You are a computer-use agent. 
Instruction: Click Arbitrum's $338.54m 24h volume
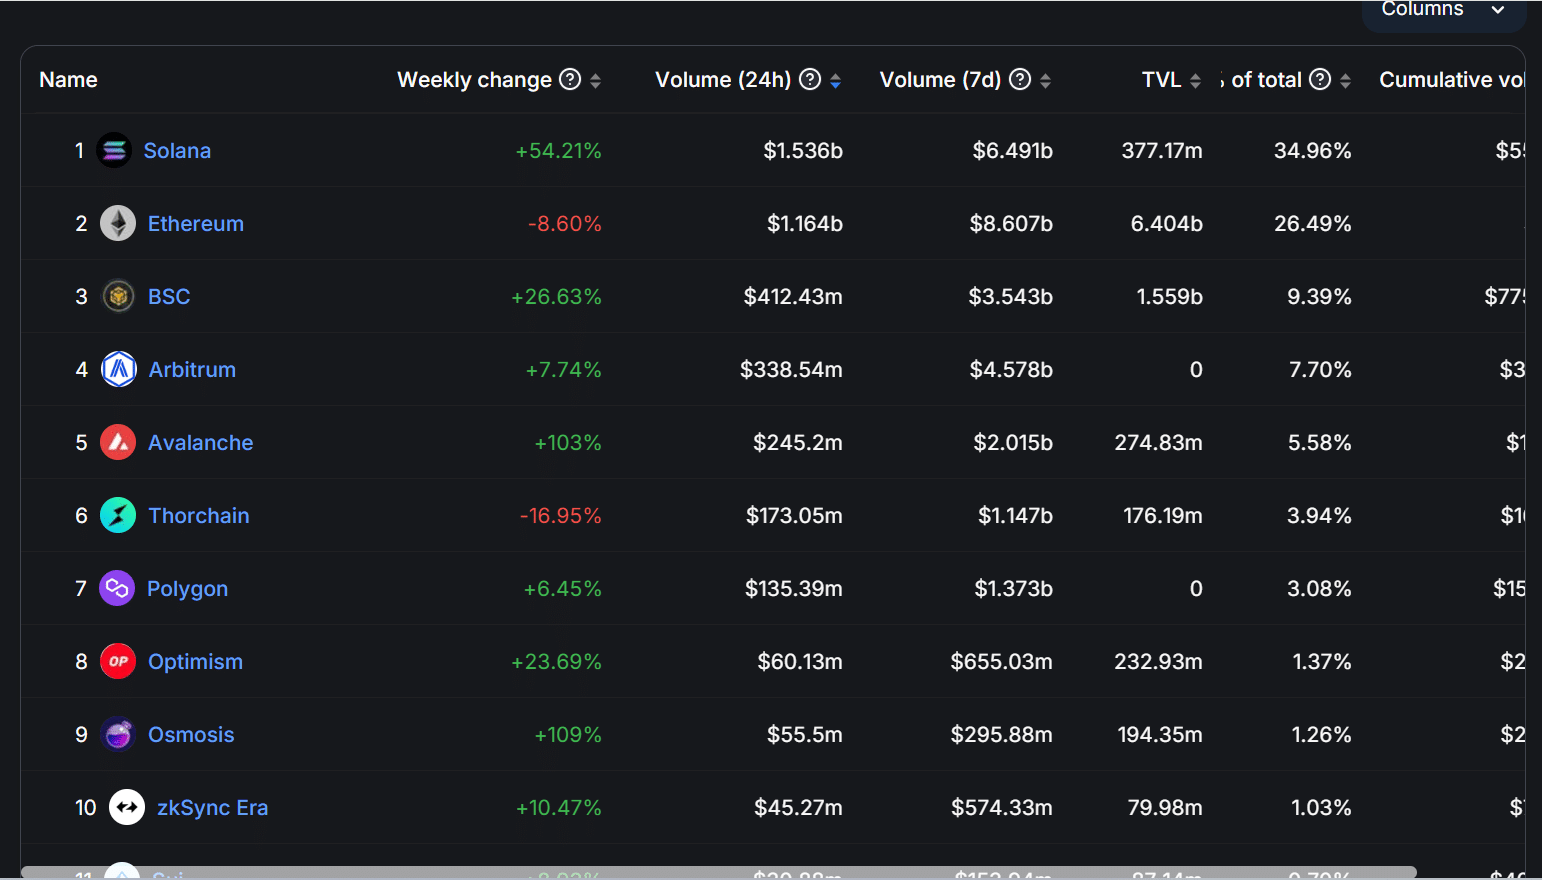(791, 369)
